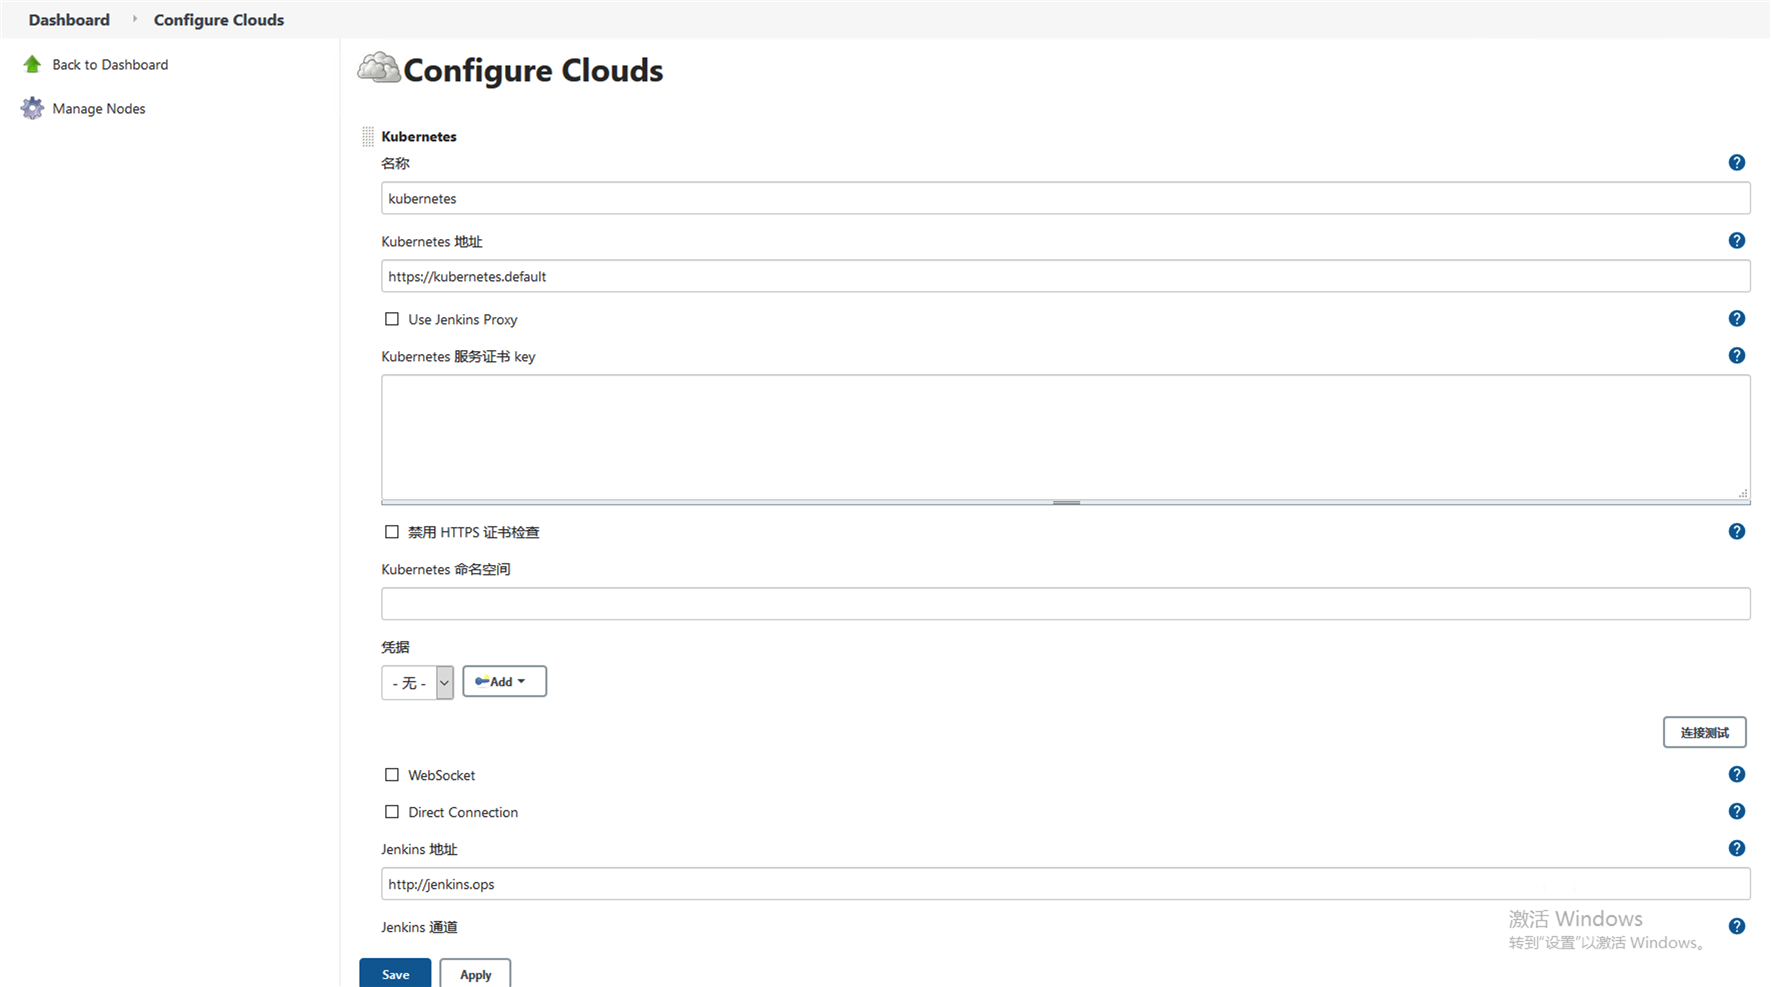The width and height of the screenshot is (1771, 987).
Task: Click Back to Dashboard link
Action: click(x=110, y=65)
